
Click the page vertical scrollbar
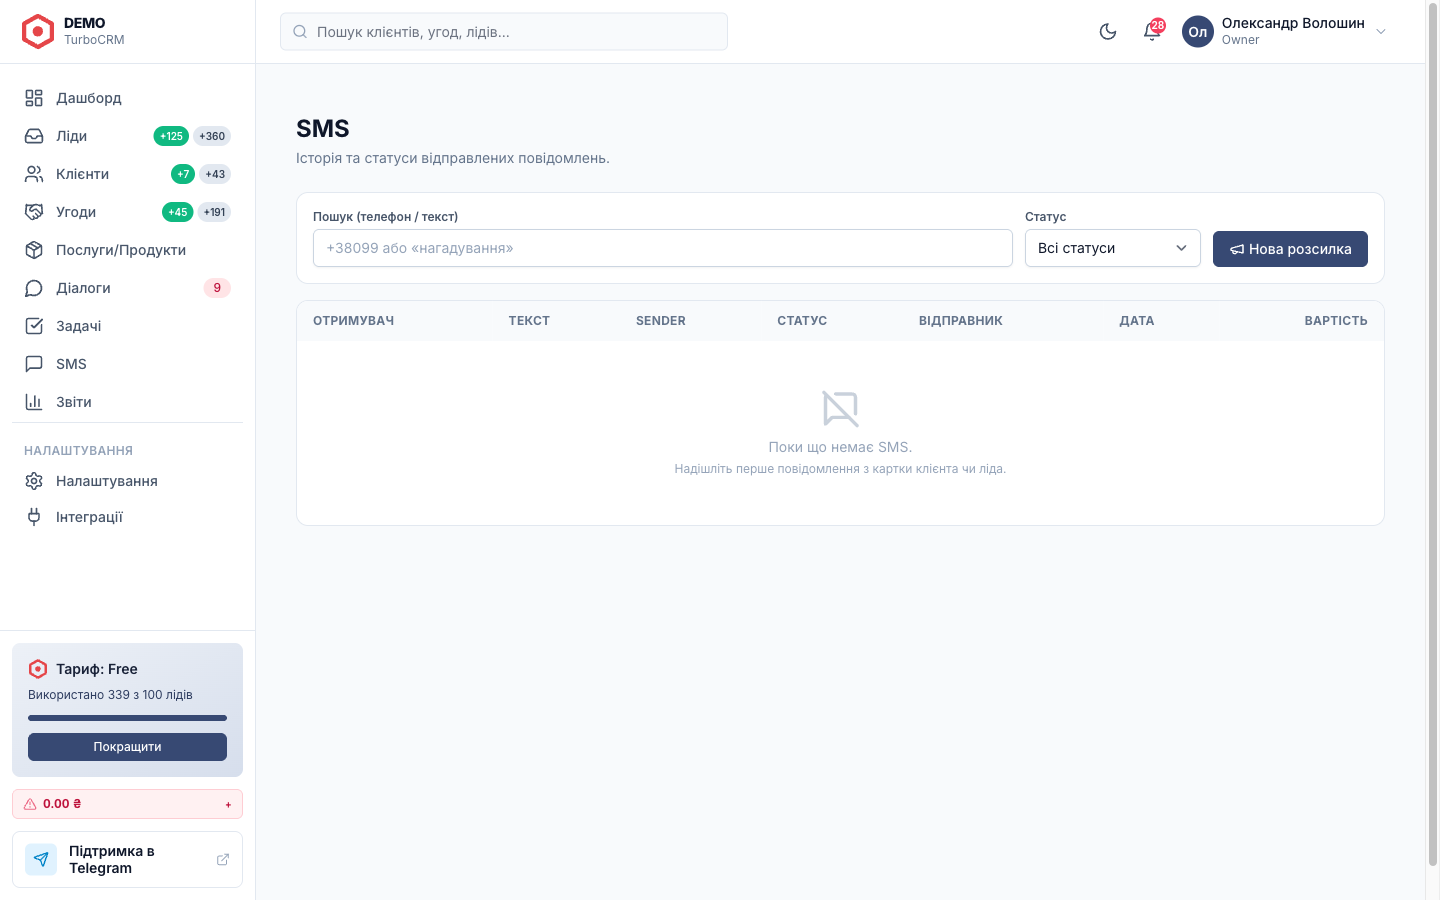coord(1432,435)
